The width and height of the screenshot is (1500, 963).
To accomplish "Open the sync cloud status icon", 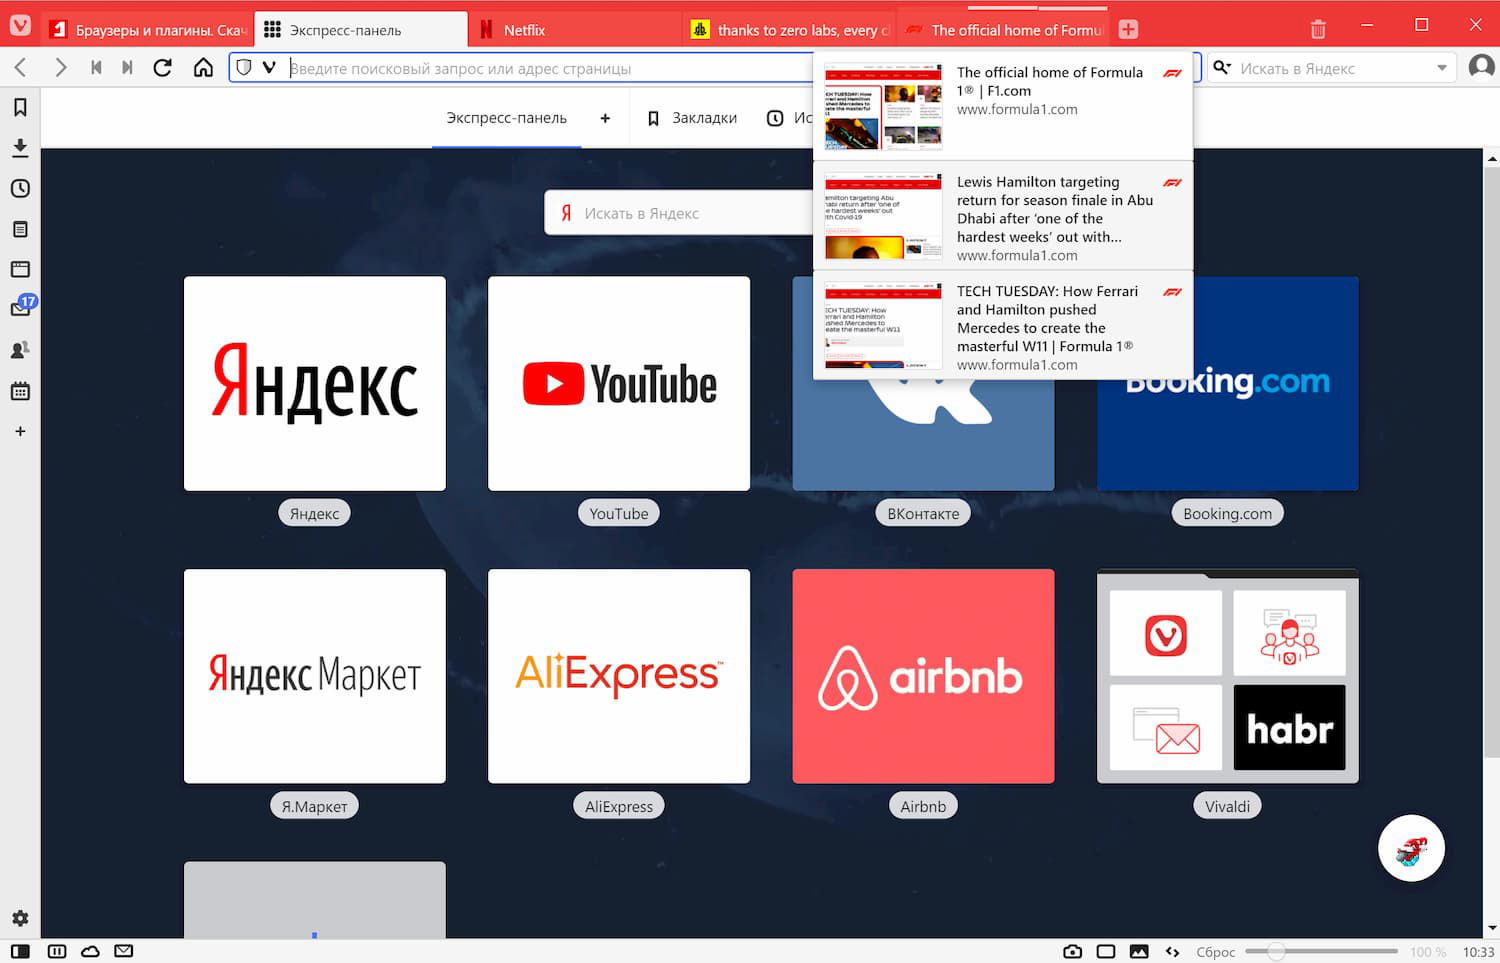I will point(90,951).
